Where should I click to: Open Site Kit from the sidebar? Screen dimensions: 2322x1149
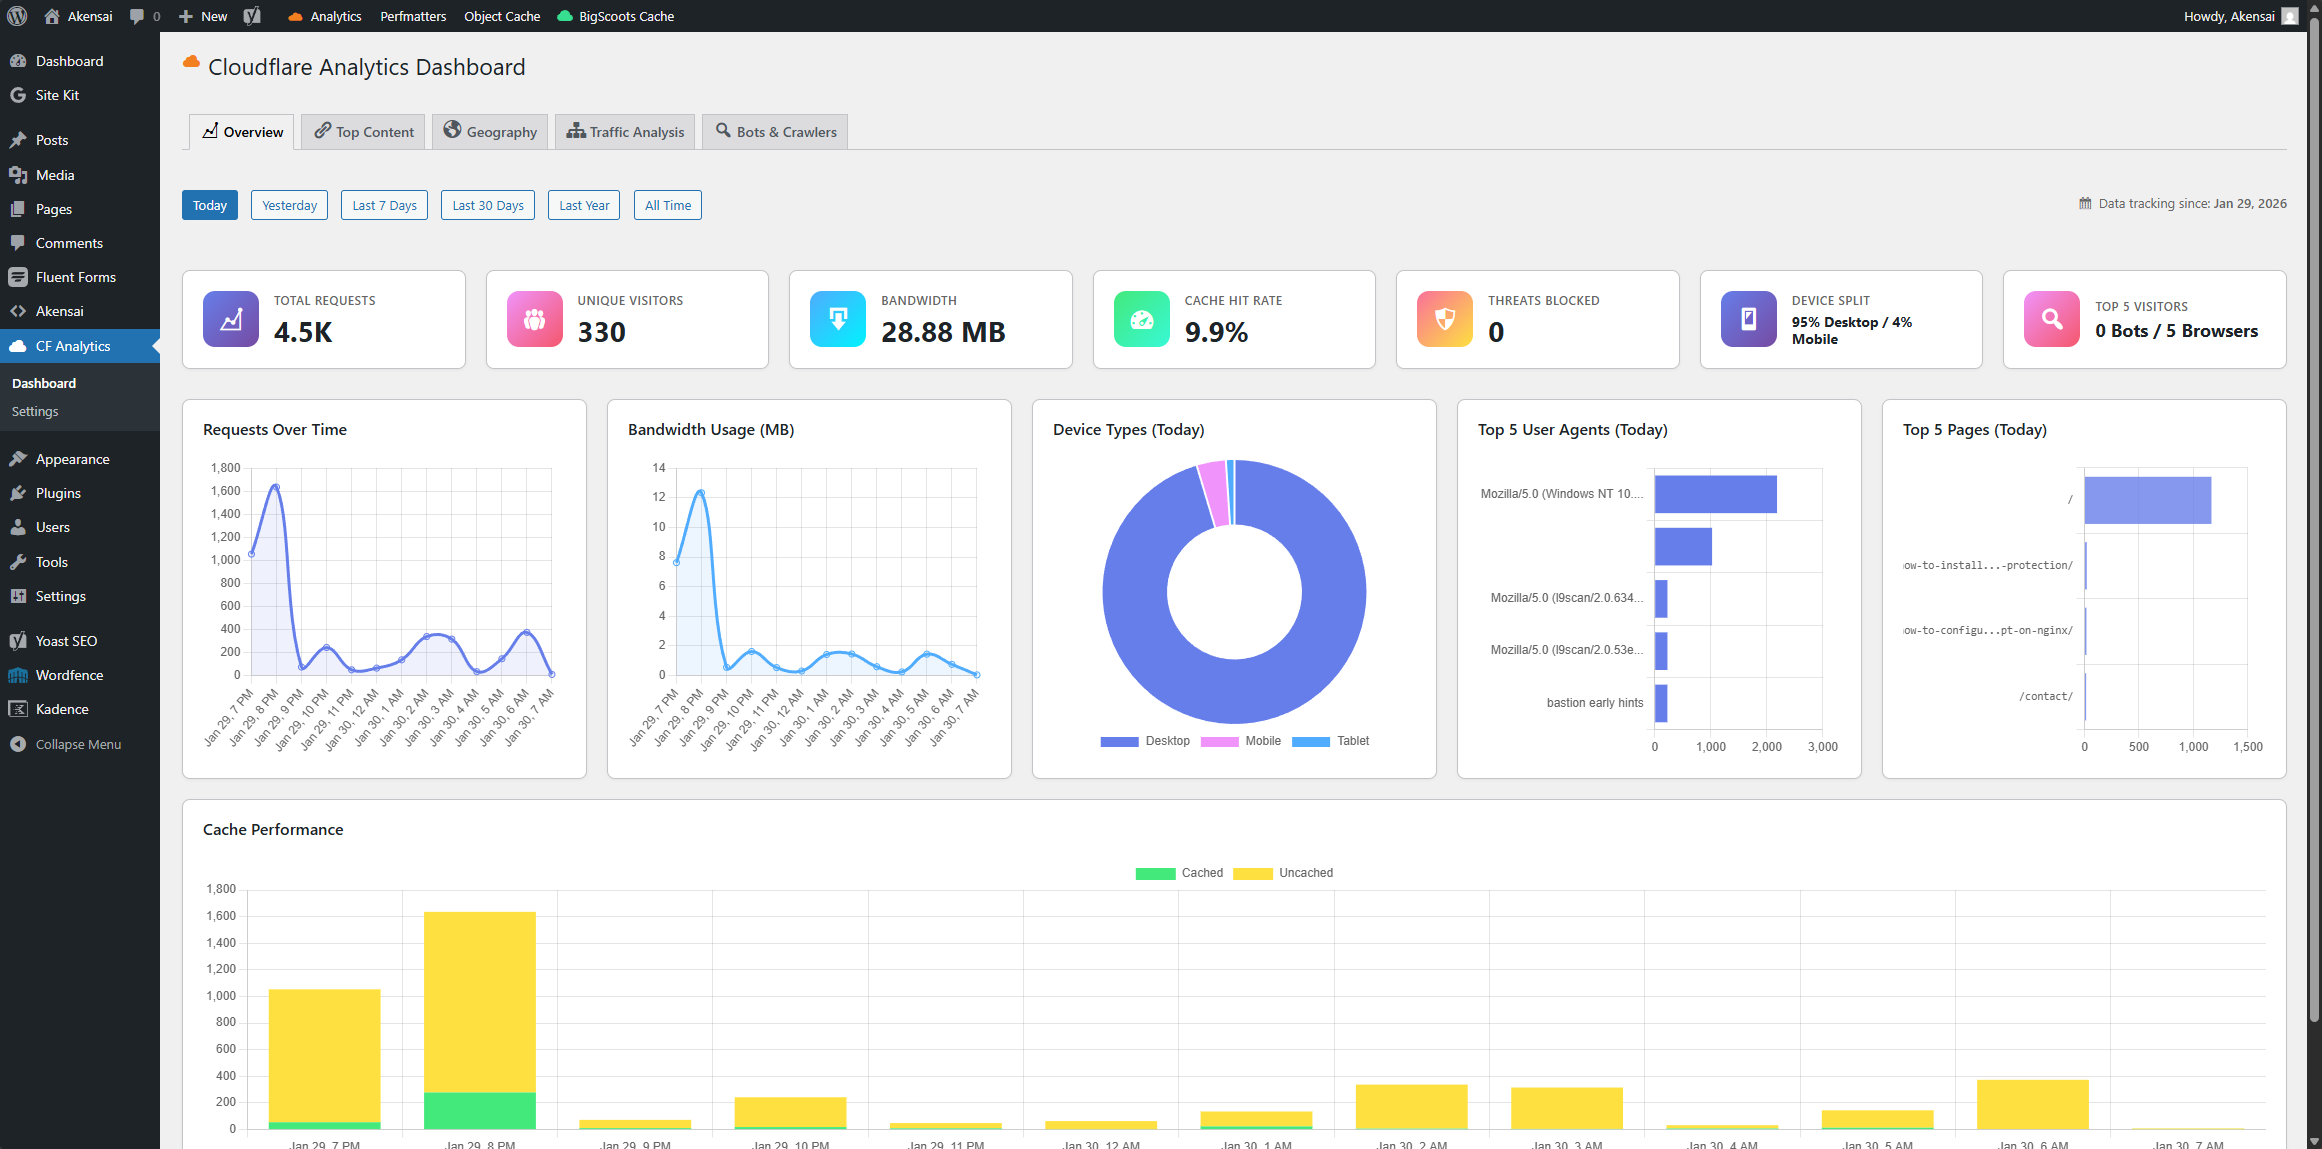(x=17, y=95)
